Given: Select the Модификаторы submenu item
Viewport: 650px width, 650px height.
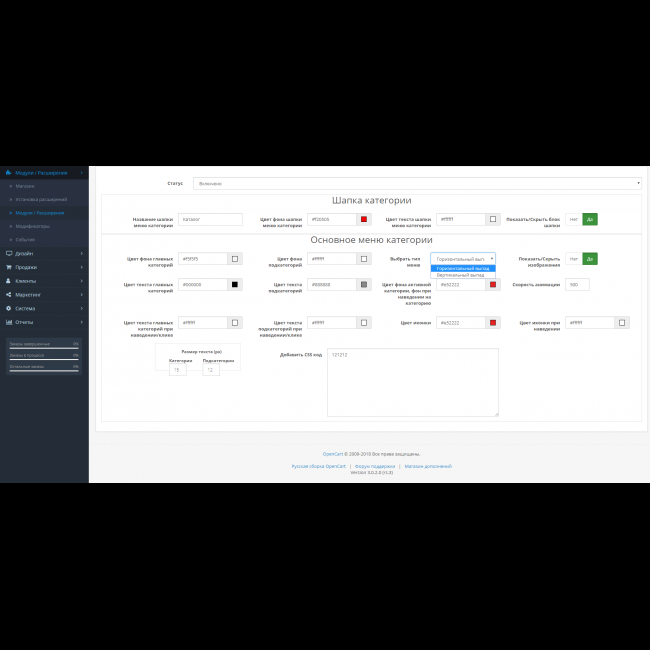Looking at the screenshot, I should [33, 226].
